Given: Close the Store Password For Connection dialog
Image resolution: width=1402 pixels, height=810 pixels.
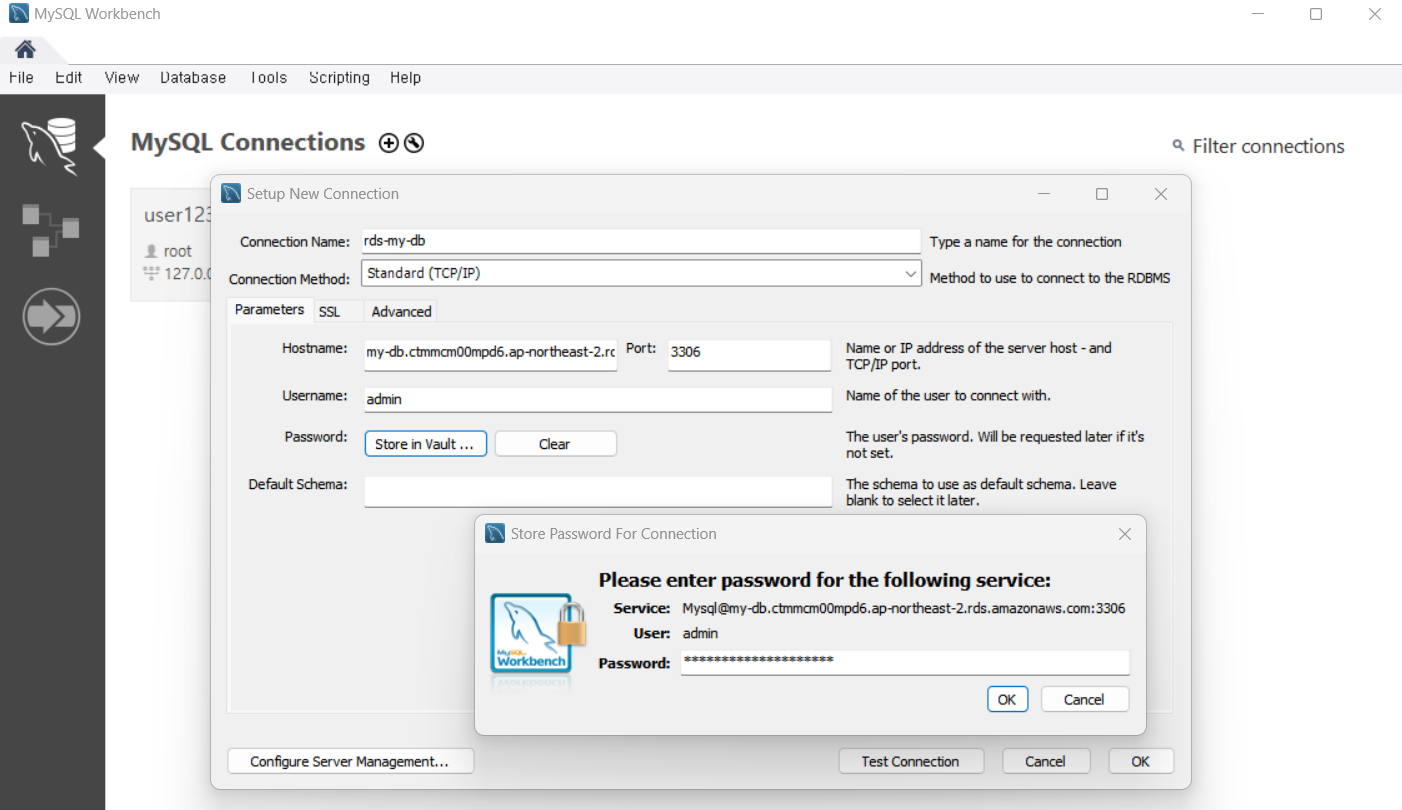Looking at the screenshot, I should point(1125,534).
